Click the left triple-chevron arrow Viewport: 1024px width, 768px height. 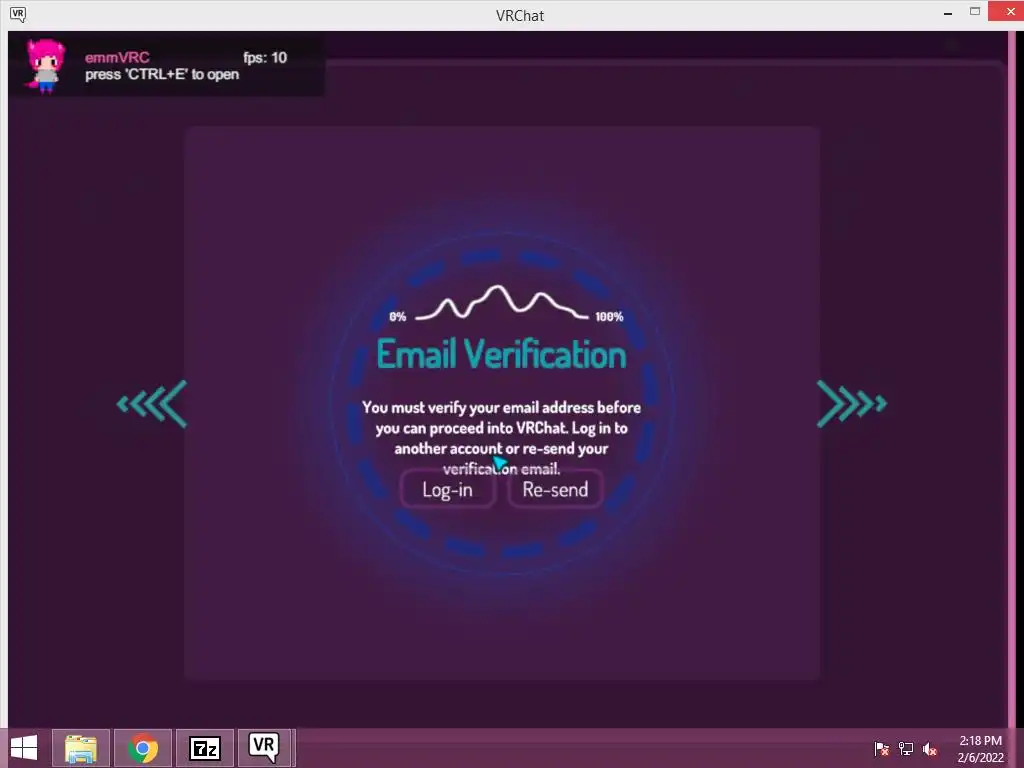pyautogui.click(x=152, y=404)
